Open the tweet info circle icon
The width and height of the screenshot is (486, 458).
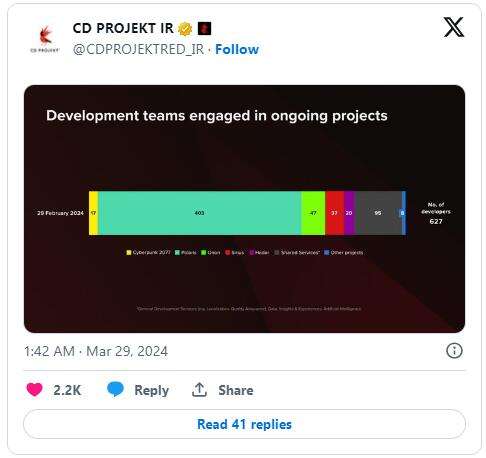pos(454,351)
